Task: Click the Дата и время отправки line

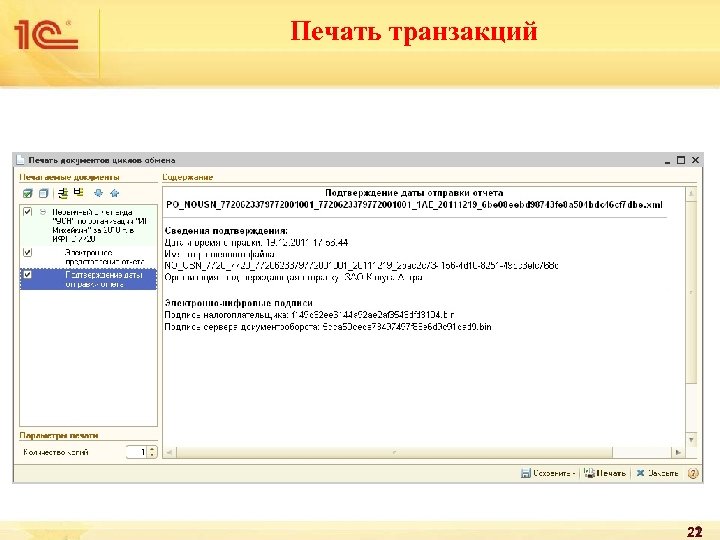Action: [x=256, y=242]
